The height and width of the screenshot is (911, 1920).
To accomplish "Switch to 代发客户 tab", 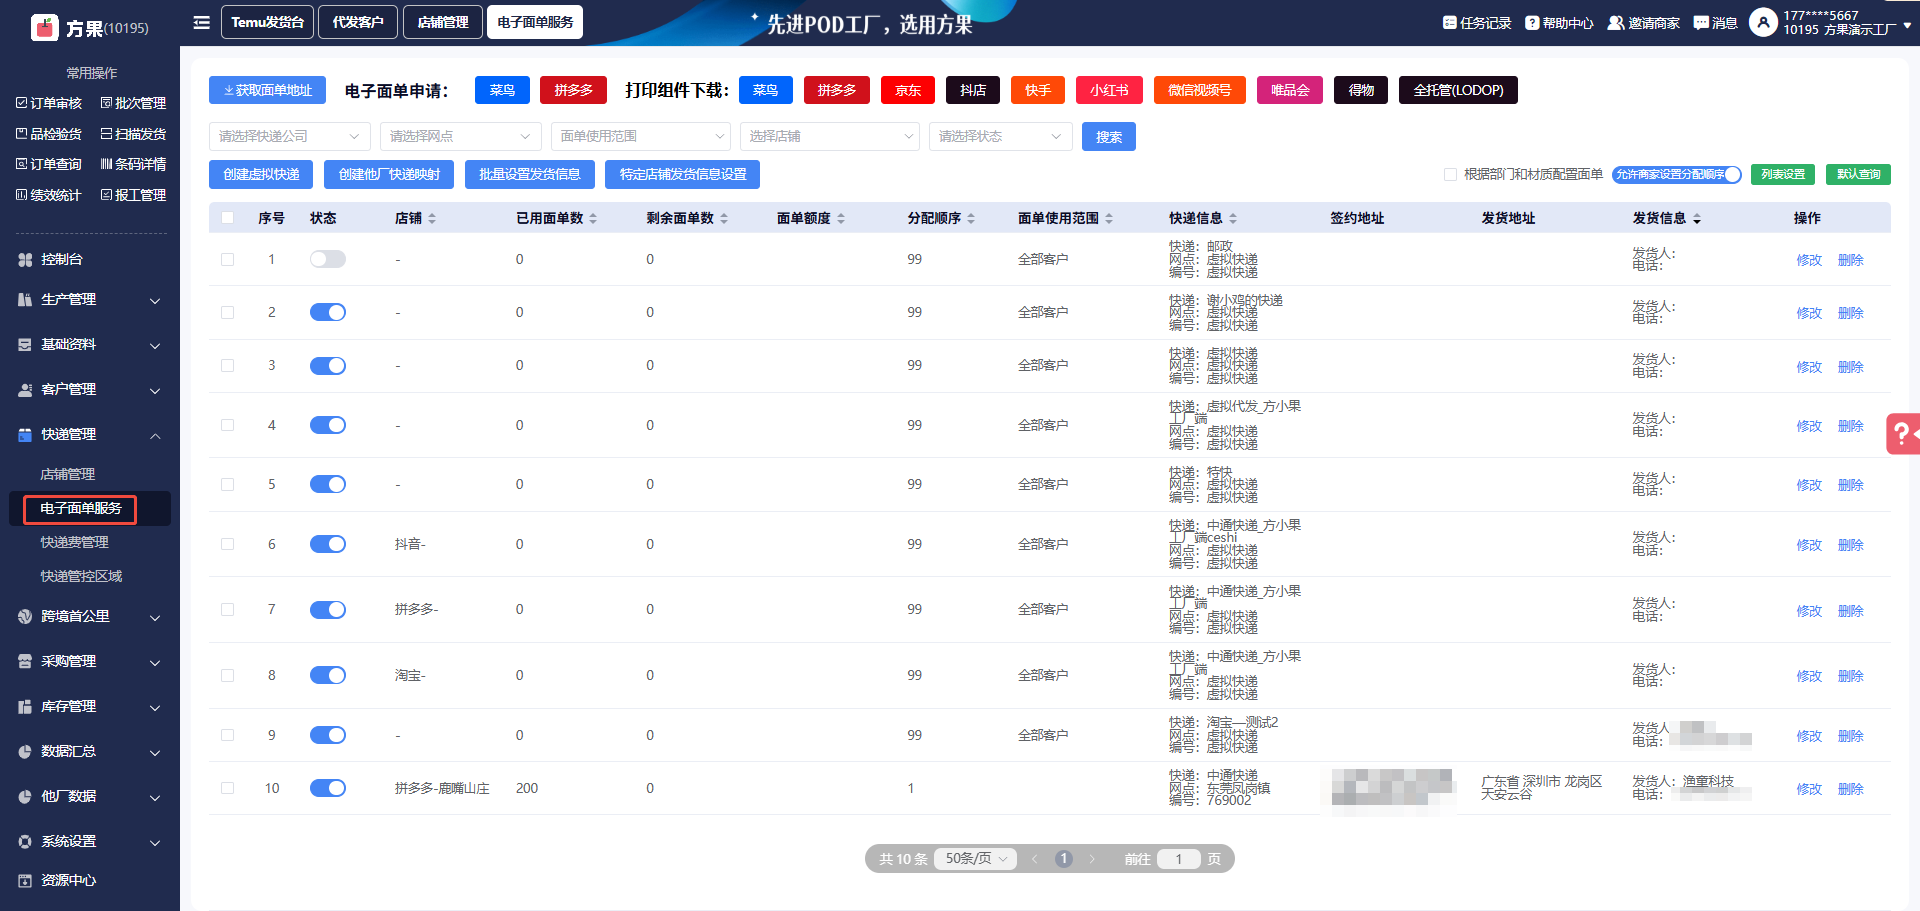I will coord(358,22).
